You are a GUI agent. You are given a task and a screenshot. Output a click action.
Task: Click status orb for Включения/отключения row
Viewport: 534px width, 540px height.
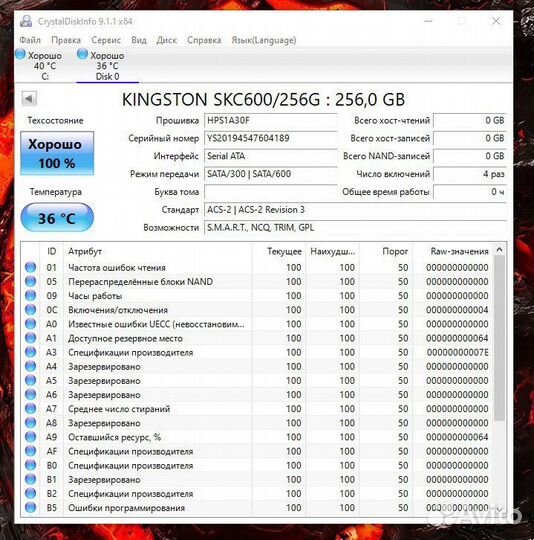click(31, 310)
